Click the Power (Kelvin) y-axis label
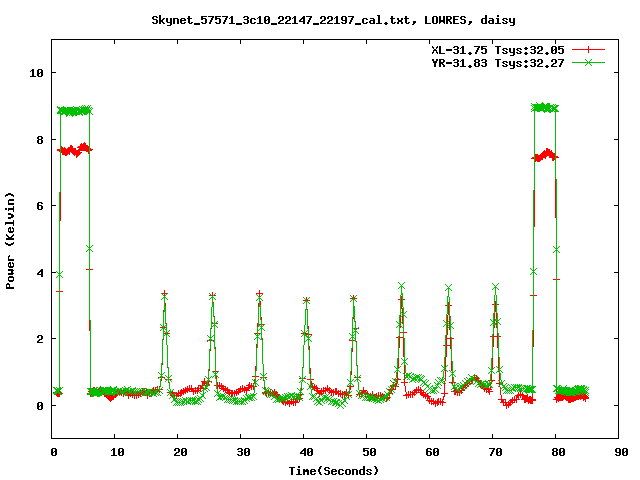Screen dimensions: 640x480 pyautogui.click(x=10, y=241)
